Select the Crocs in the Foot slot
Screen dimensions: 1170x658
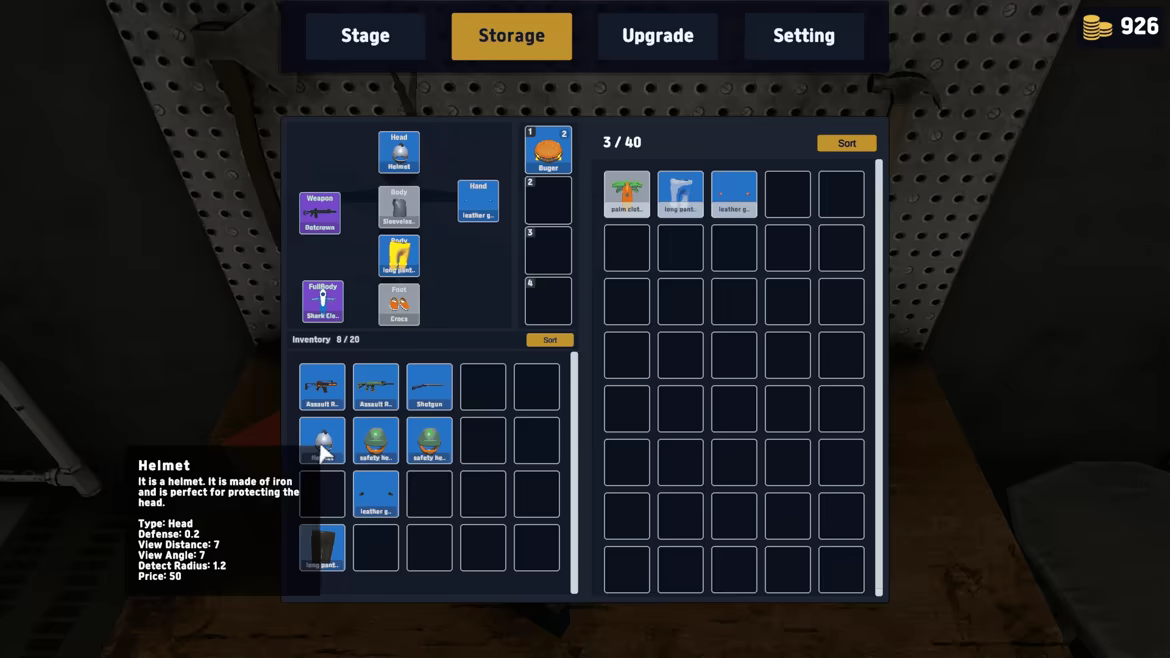coord(398,304)
